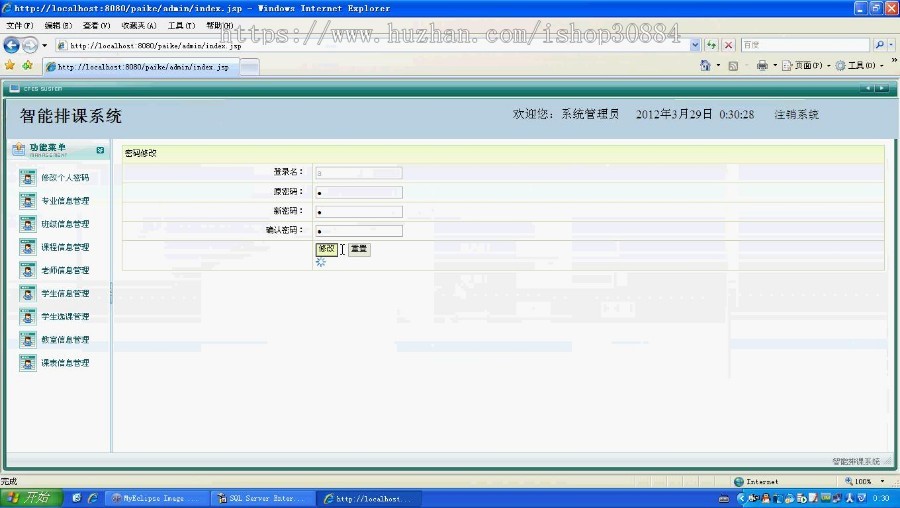
Task: Click the Refresh icon beside the address bar
Action: click(711, 45)
